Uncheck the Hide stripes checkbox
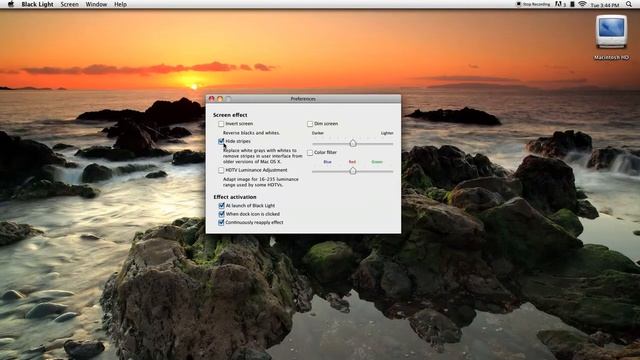The height and width of the screenshot is (360, 640). (x=221, y=142)
